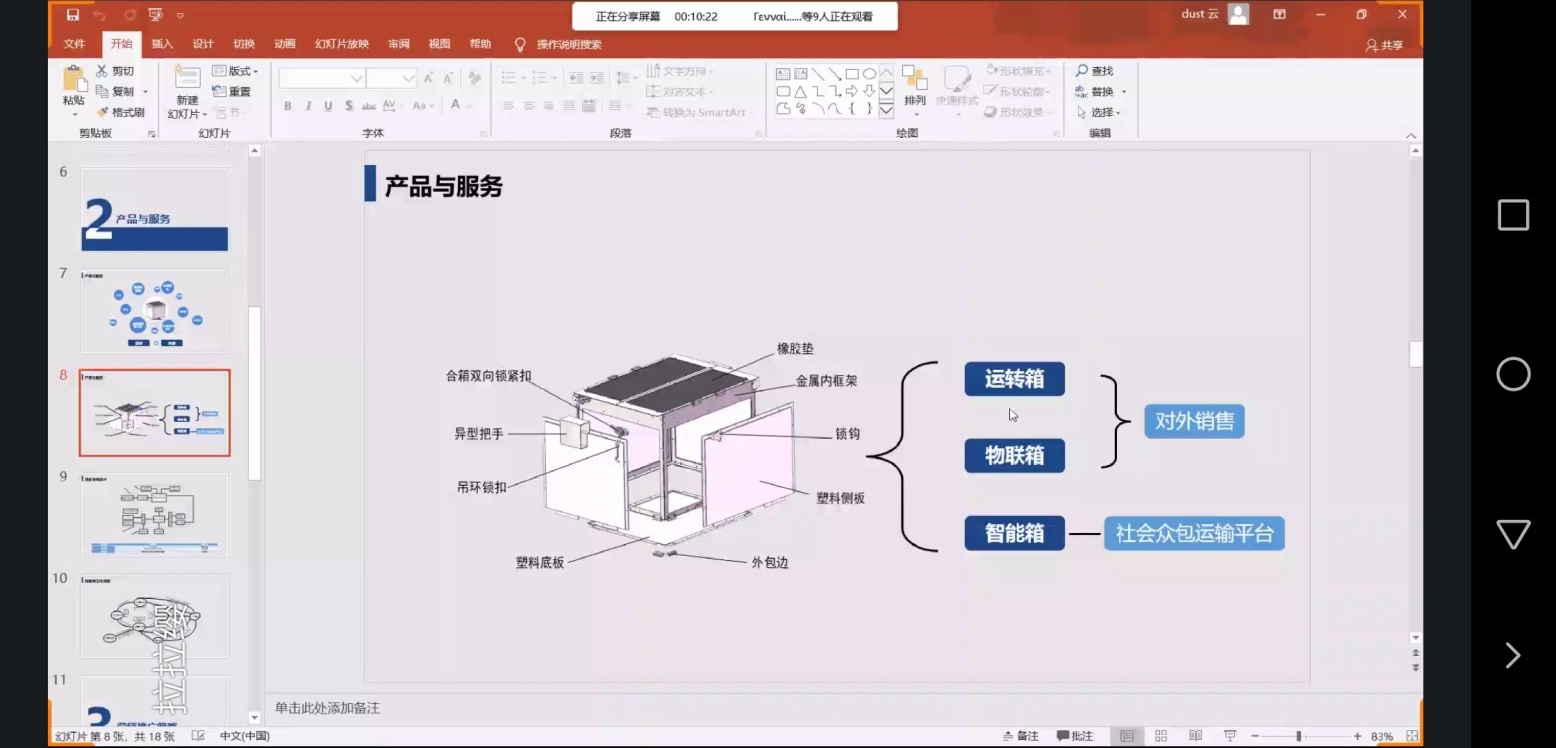The width and height of the screenshot is (1556, 748).
Task: Expand the font name combo box
Action: tap(356, 78)
